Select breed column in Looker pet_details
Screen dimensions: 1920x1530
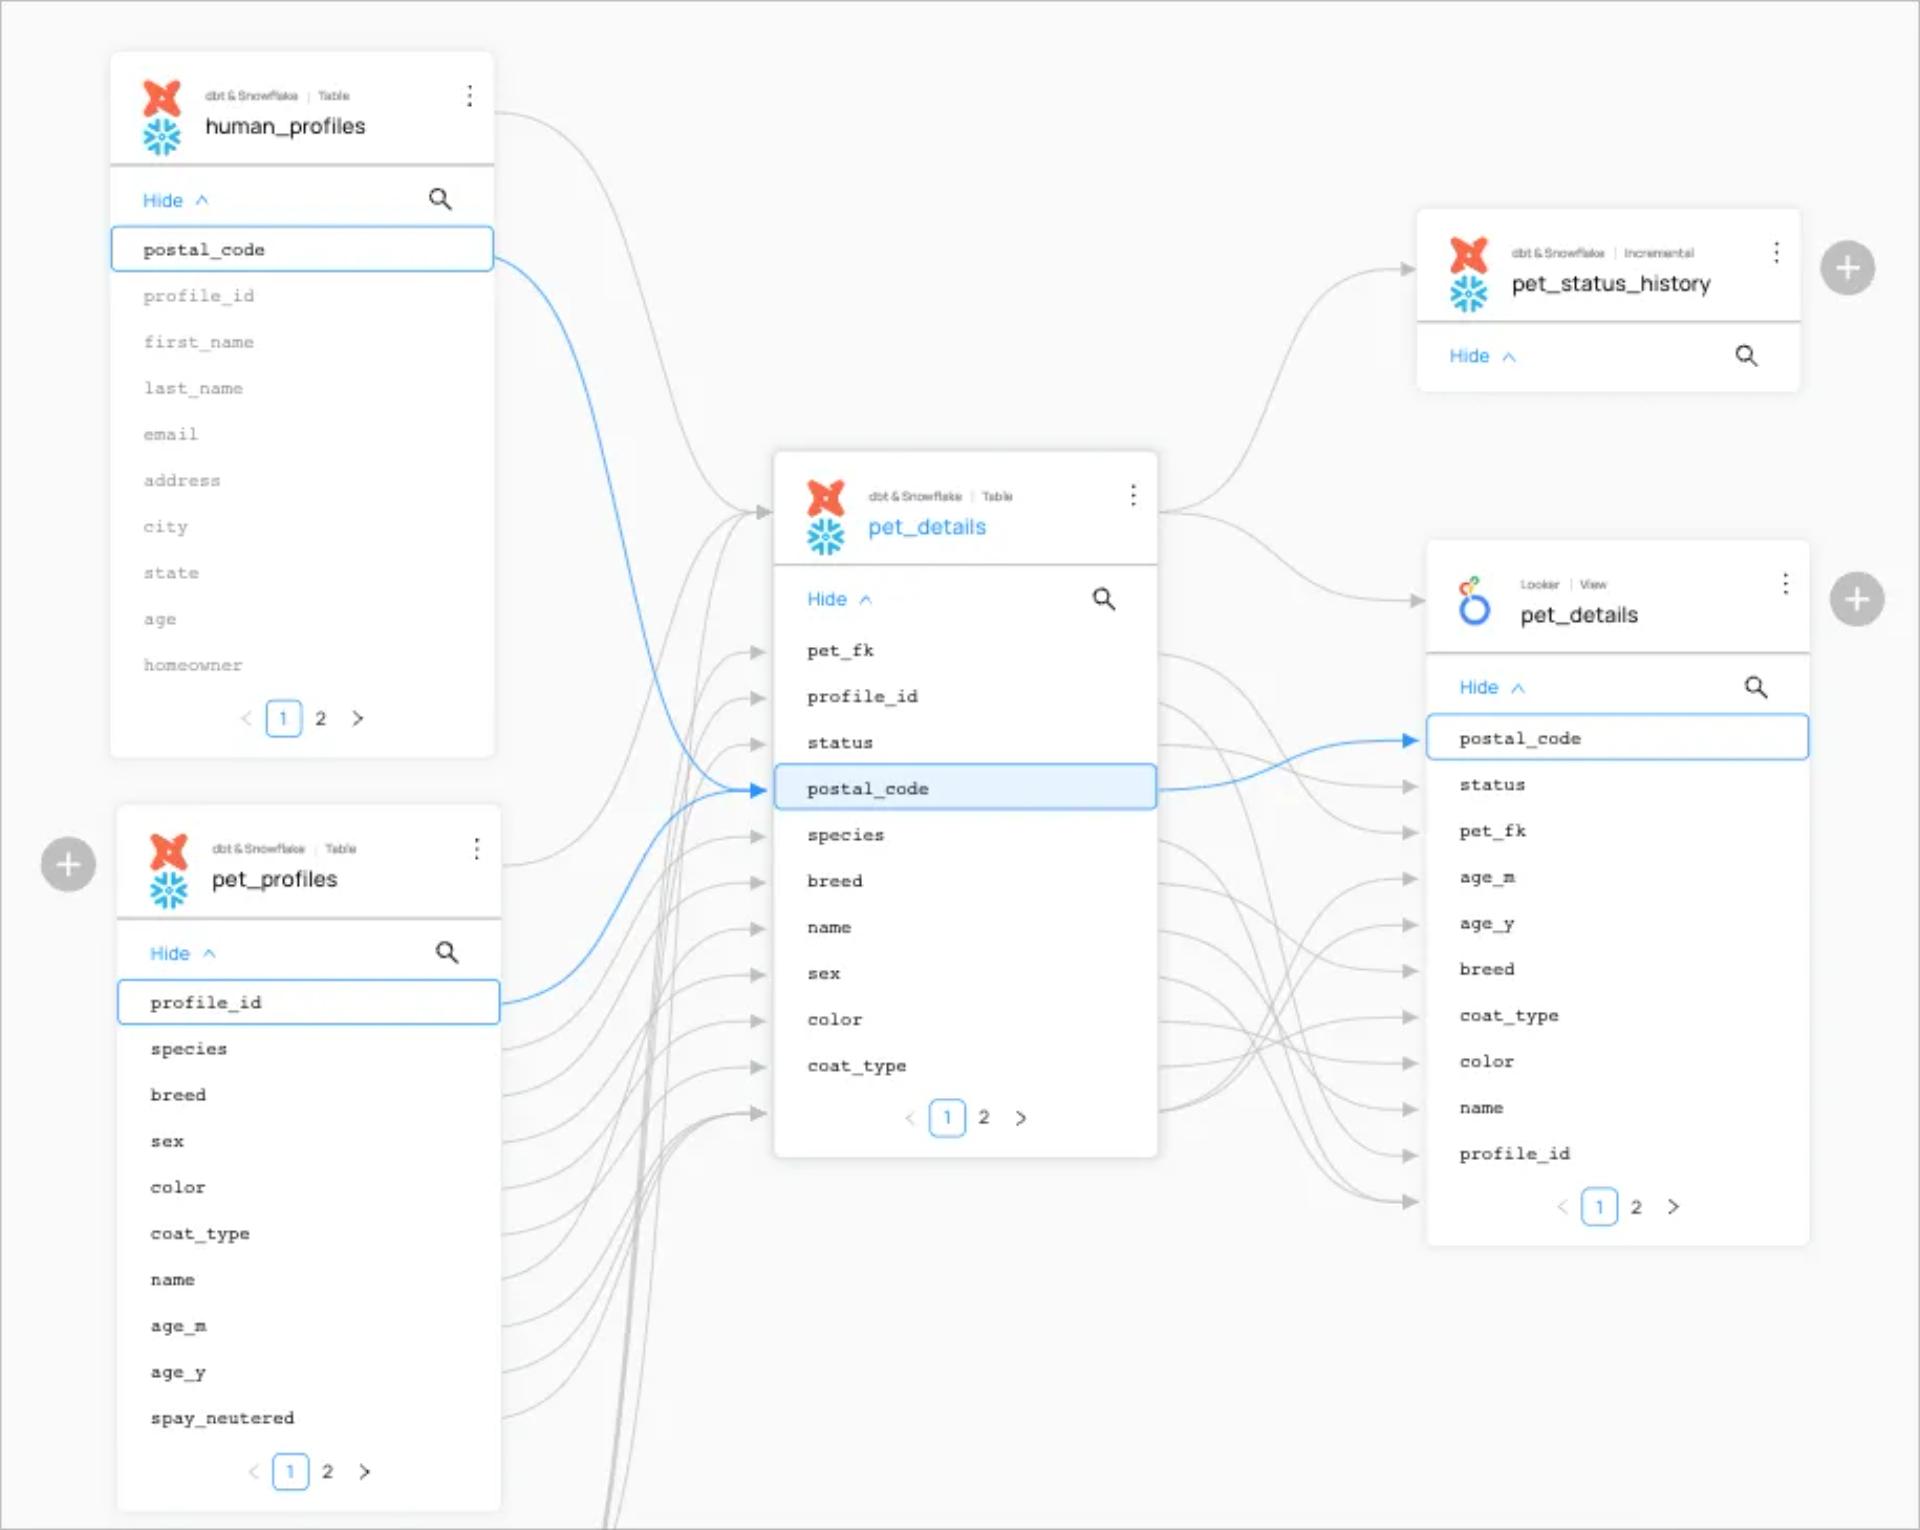pyautogui.click(x=1617, y=969)
